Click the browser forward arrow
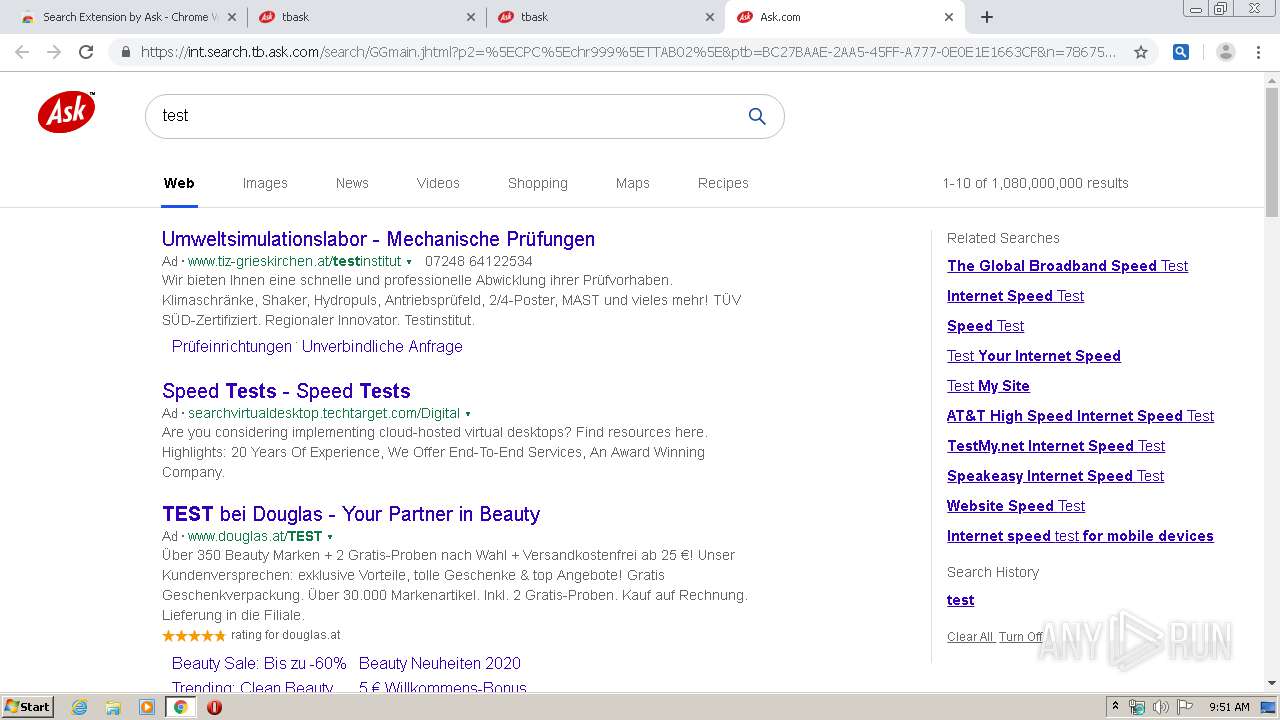 (x=54, y=52)
